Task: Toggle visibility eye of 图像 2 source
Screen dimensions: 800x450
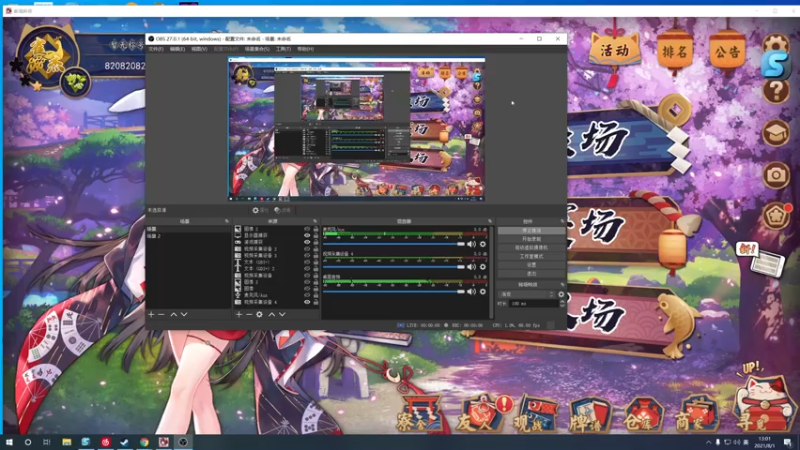Action: [307, 229]
